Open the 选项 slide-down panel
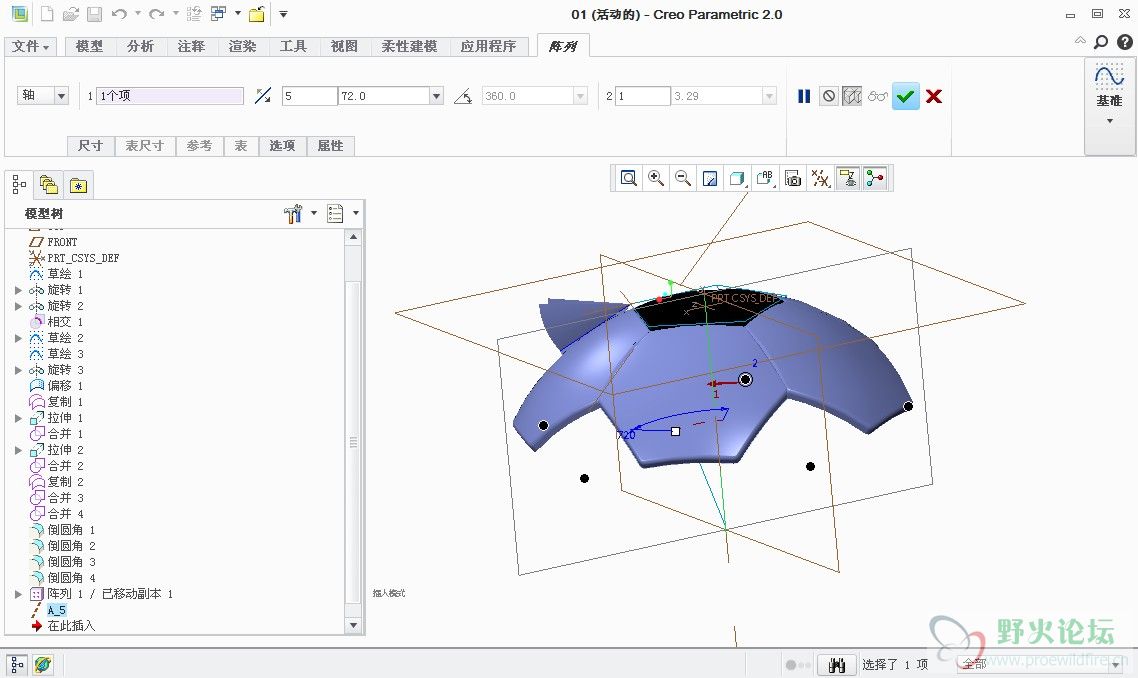This screenshot has width=1138, height=678. point(282,146)
